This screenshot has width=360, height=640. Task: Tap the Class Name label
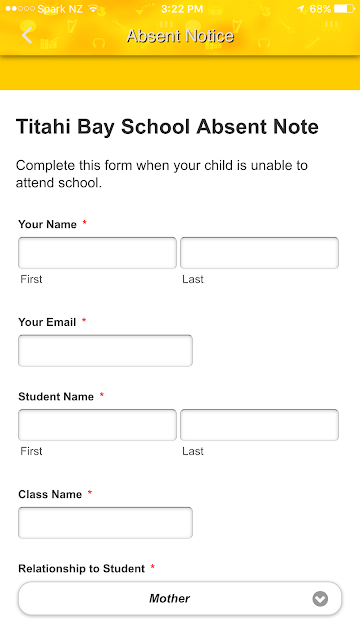(50, 494)
